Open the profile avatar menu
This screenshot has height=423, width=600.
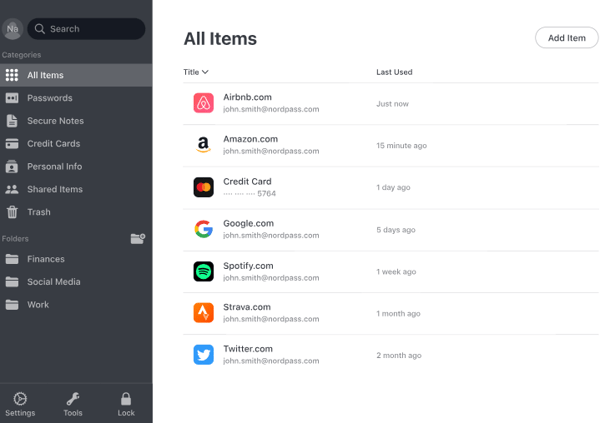(12, 29)
